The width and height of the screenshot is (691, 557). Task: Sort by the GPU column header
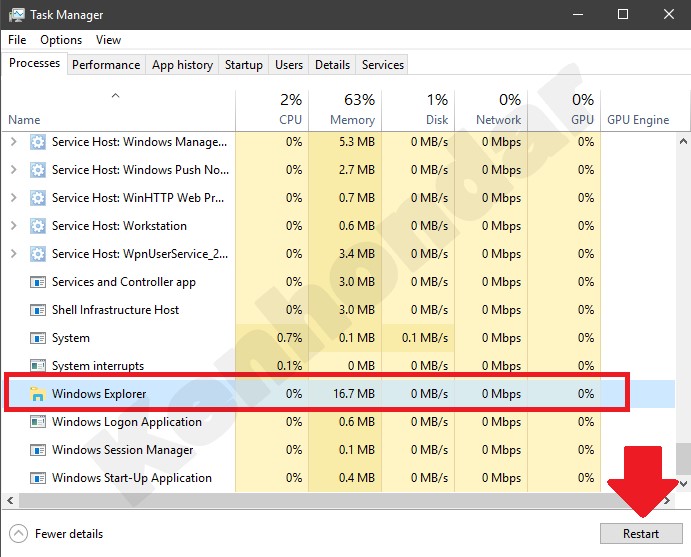pos(564,111)
